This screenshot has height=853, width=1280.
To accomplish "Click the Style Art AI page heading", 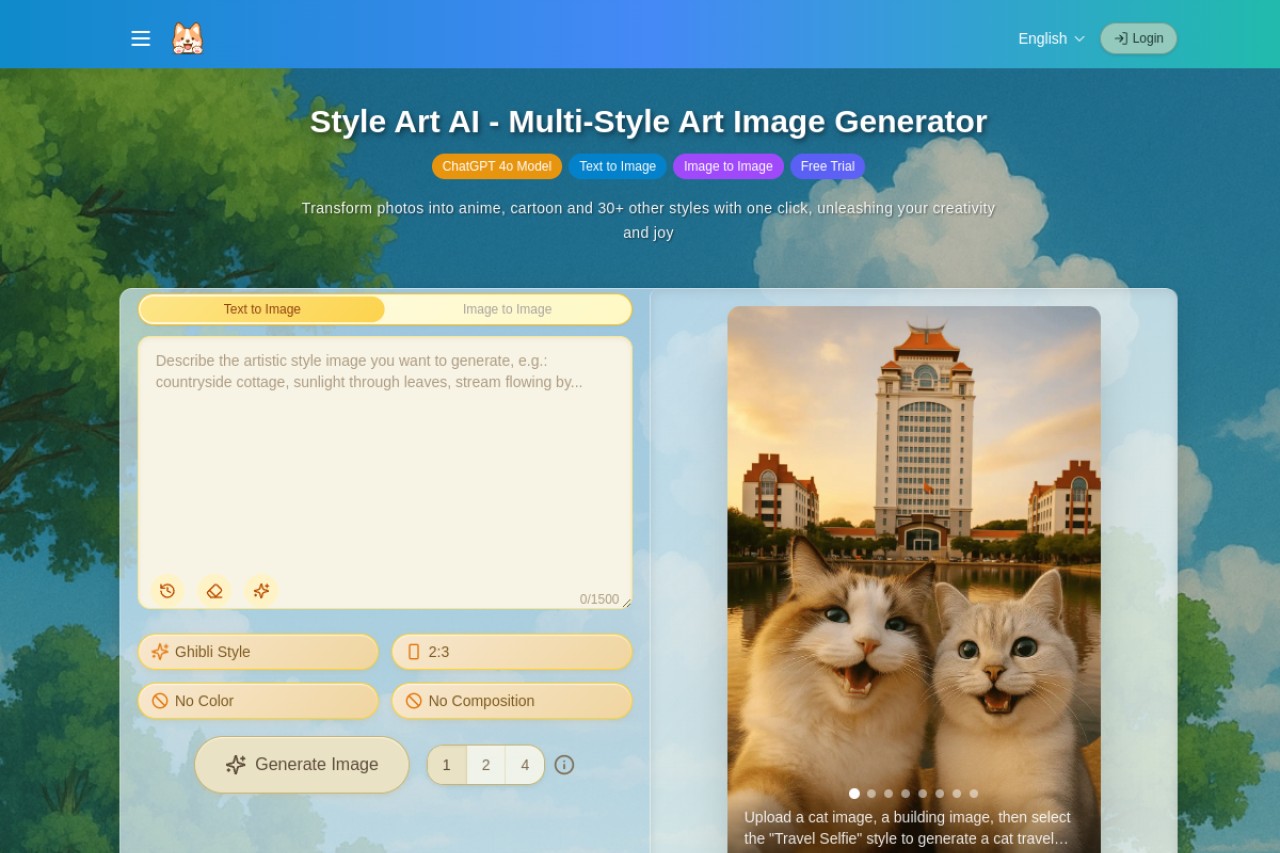I will pyautogui.click(x=648, y=121).
